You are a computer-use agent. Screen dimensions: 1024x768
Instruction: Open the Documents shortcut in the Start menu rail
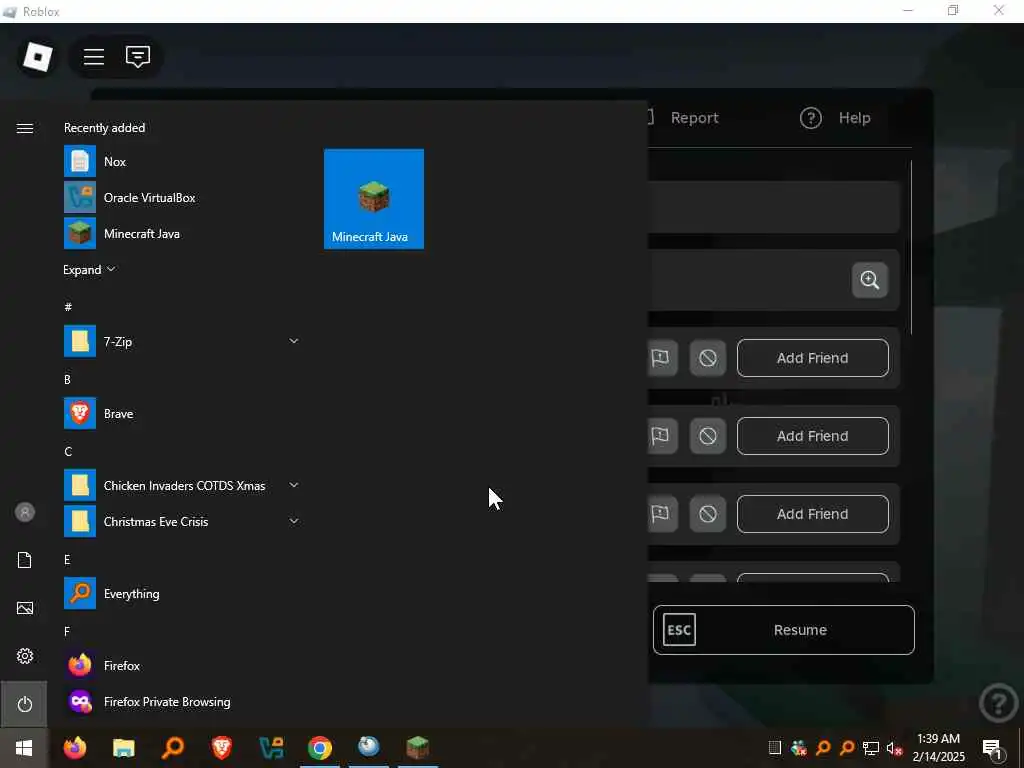[x=25, y=560]
